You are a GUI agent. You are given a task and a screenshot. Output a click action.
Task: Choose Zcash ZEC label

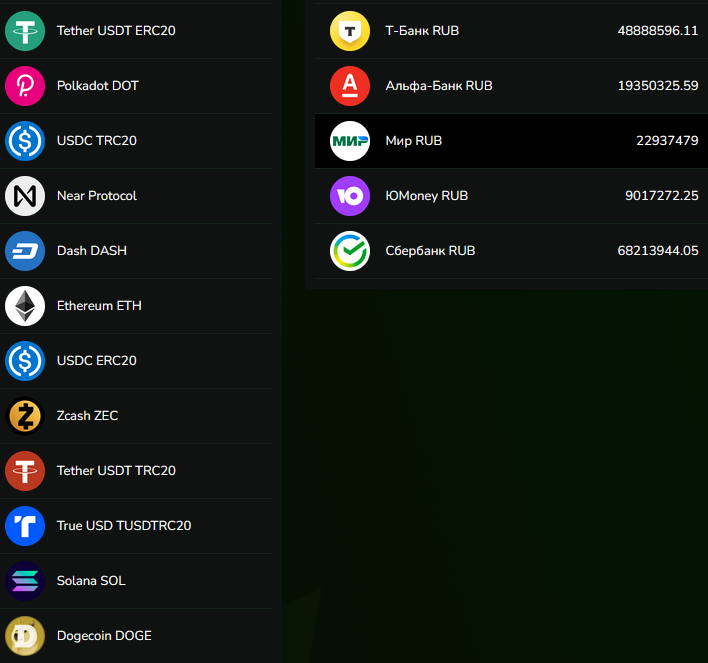[88, 416]
